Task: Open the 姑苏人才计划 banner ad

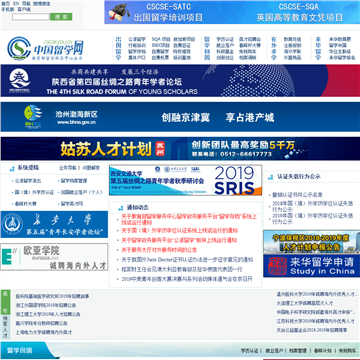Action: click(180, 149)
